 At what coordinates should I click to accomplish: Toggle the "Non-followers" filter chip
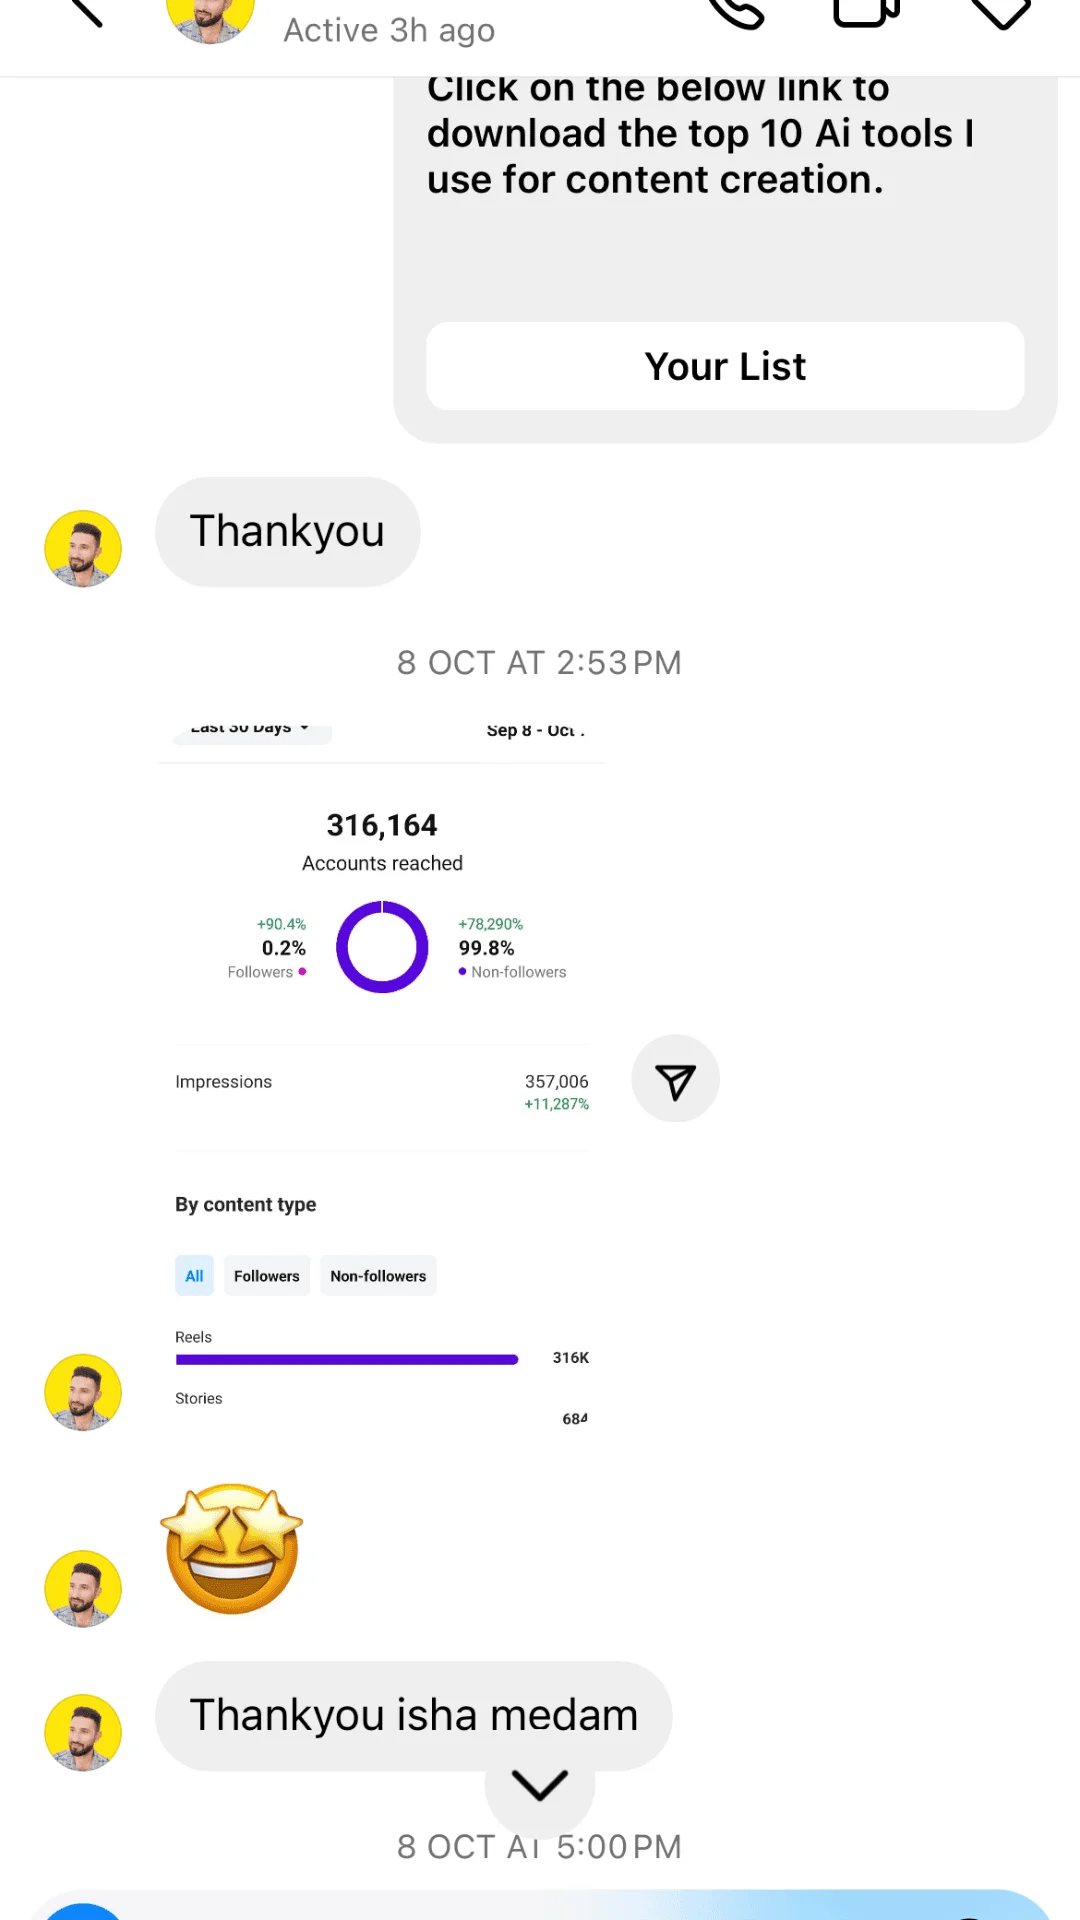[378, 1276]
